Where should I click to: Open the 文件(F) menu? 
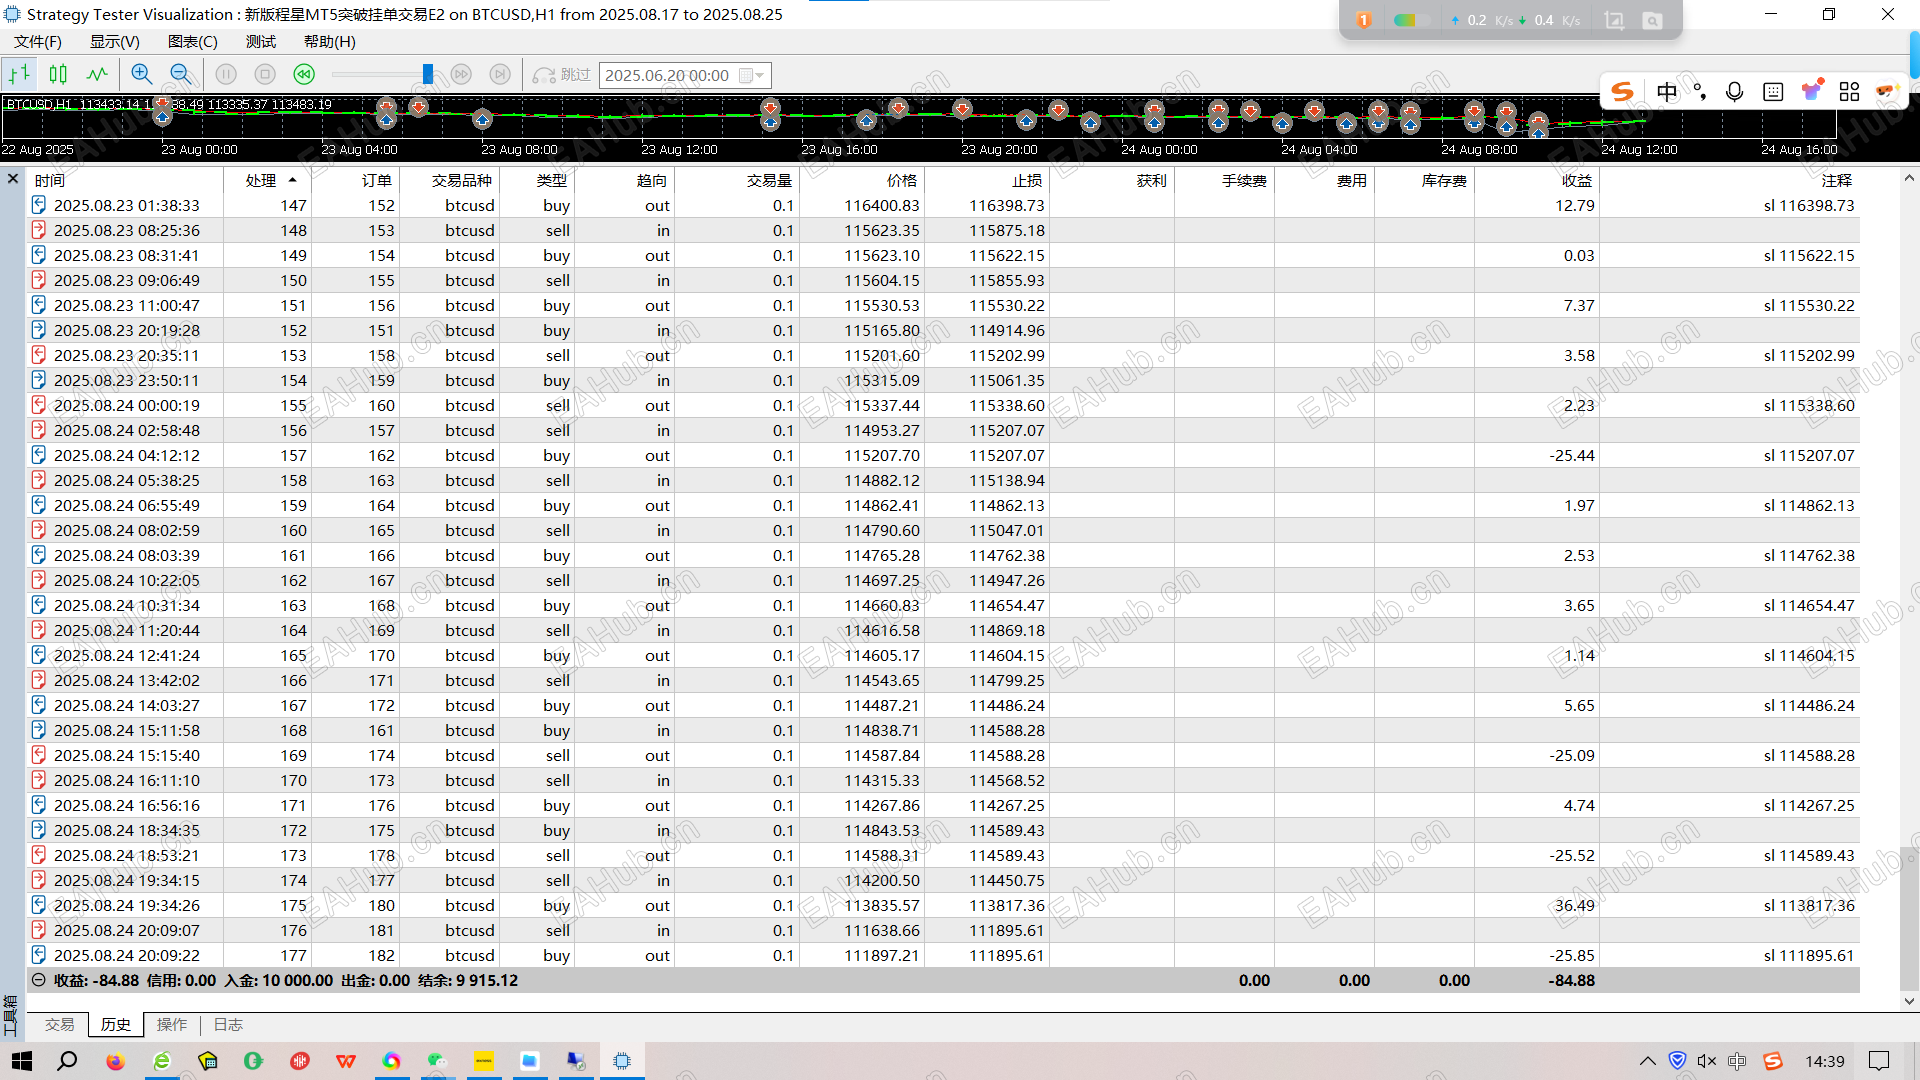tap(38, 41)
